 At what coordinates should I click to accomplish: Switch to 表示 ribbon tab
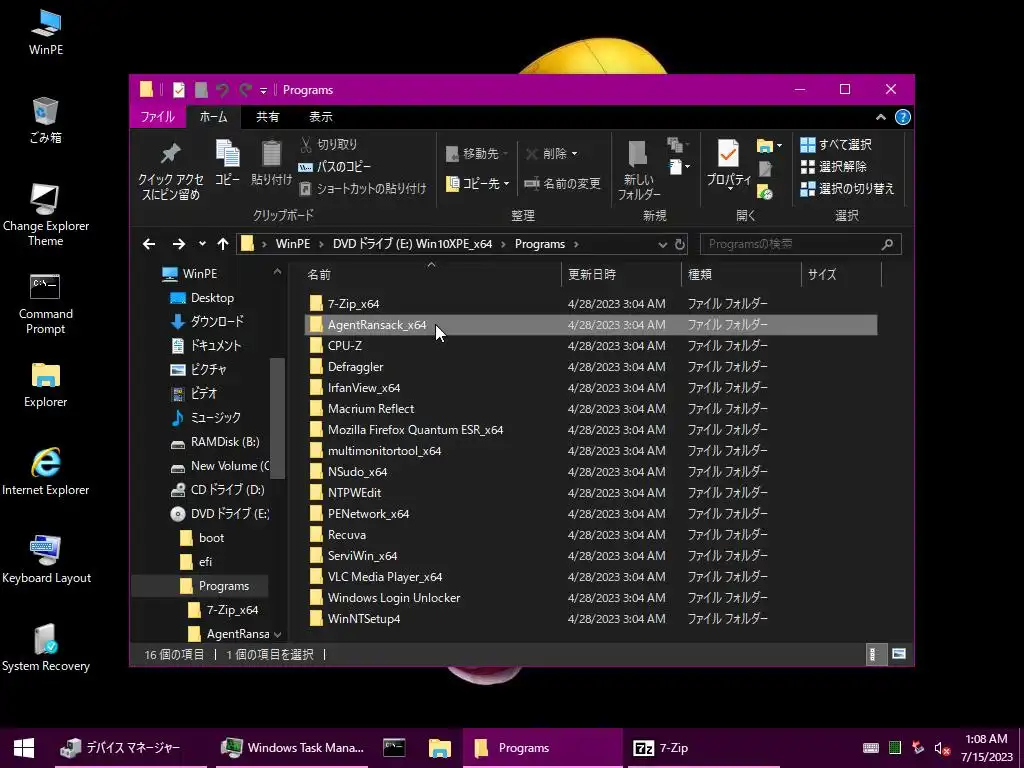[321, 117]
